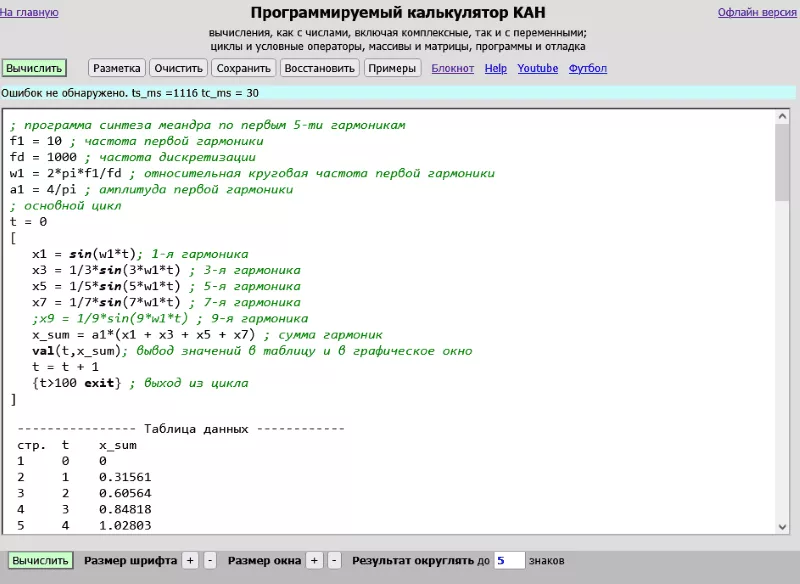Click the Разметка button

(x=117, y=68)
